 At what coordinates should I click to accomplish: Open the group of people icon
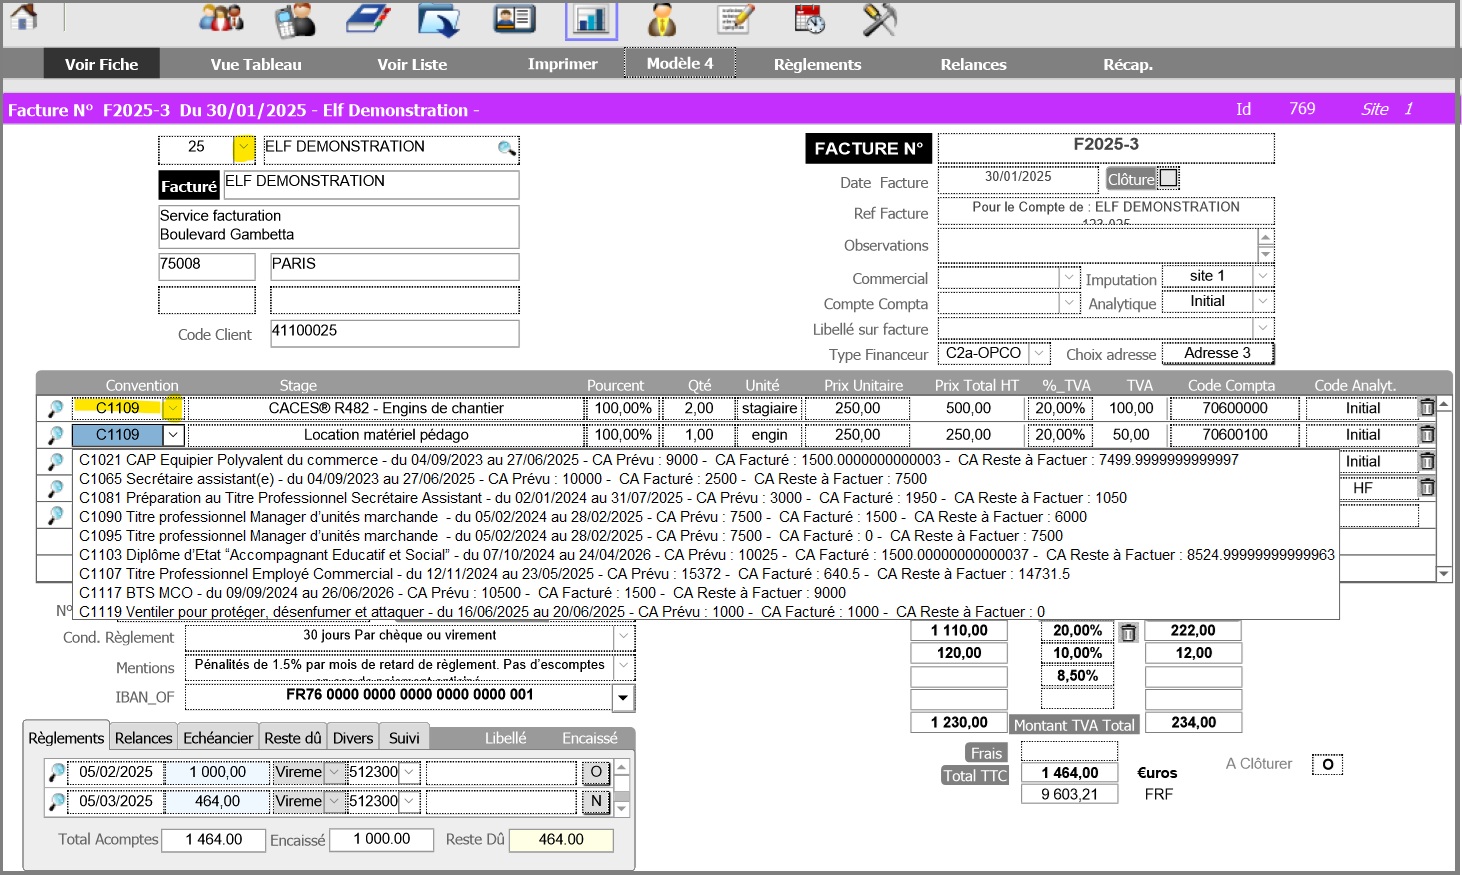(x=221, y=18)
